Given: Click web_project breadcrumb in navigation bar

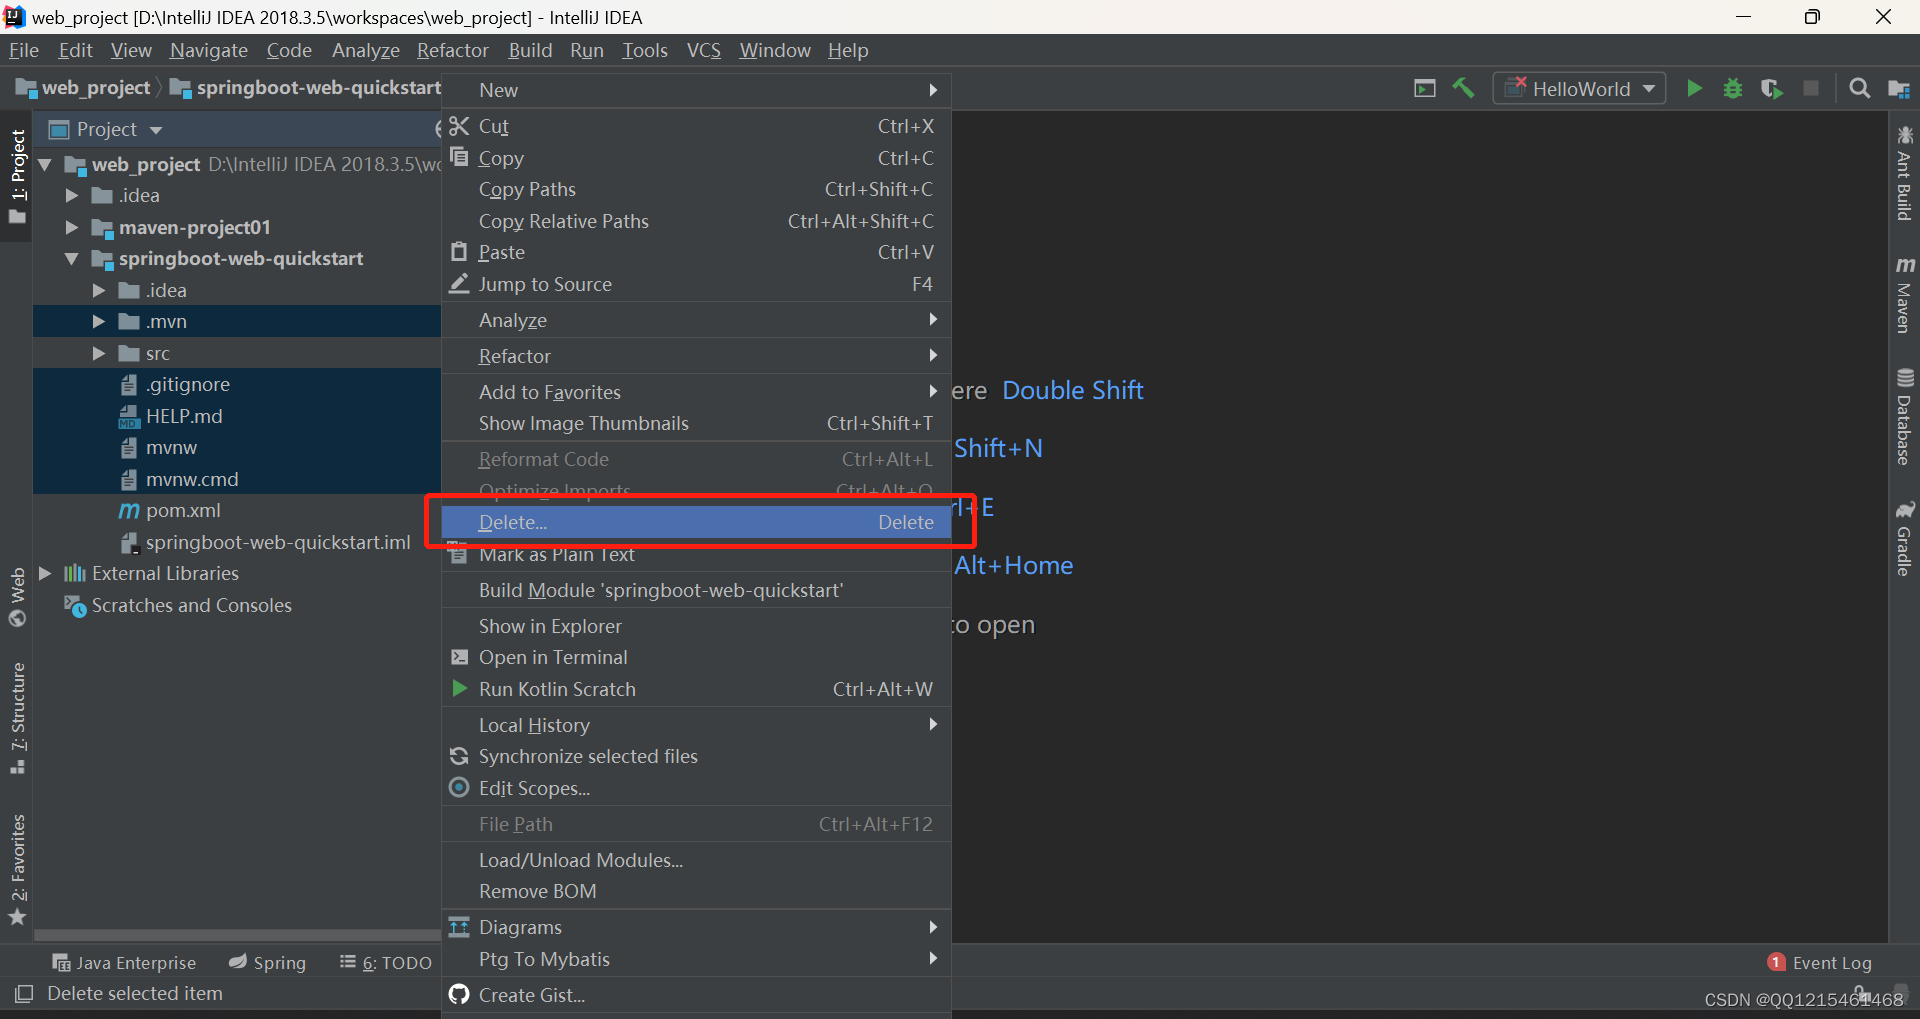Looking at the screenshot, I should [x=84, y=88].
